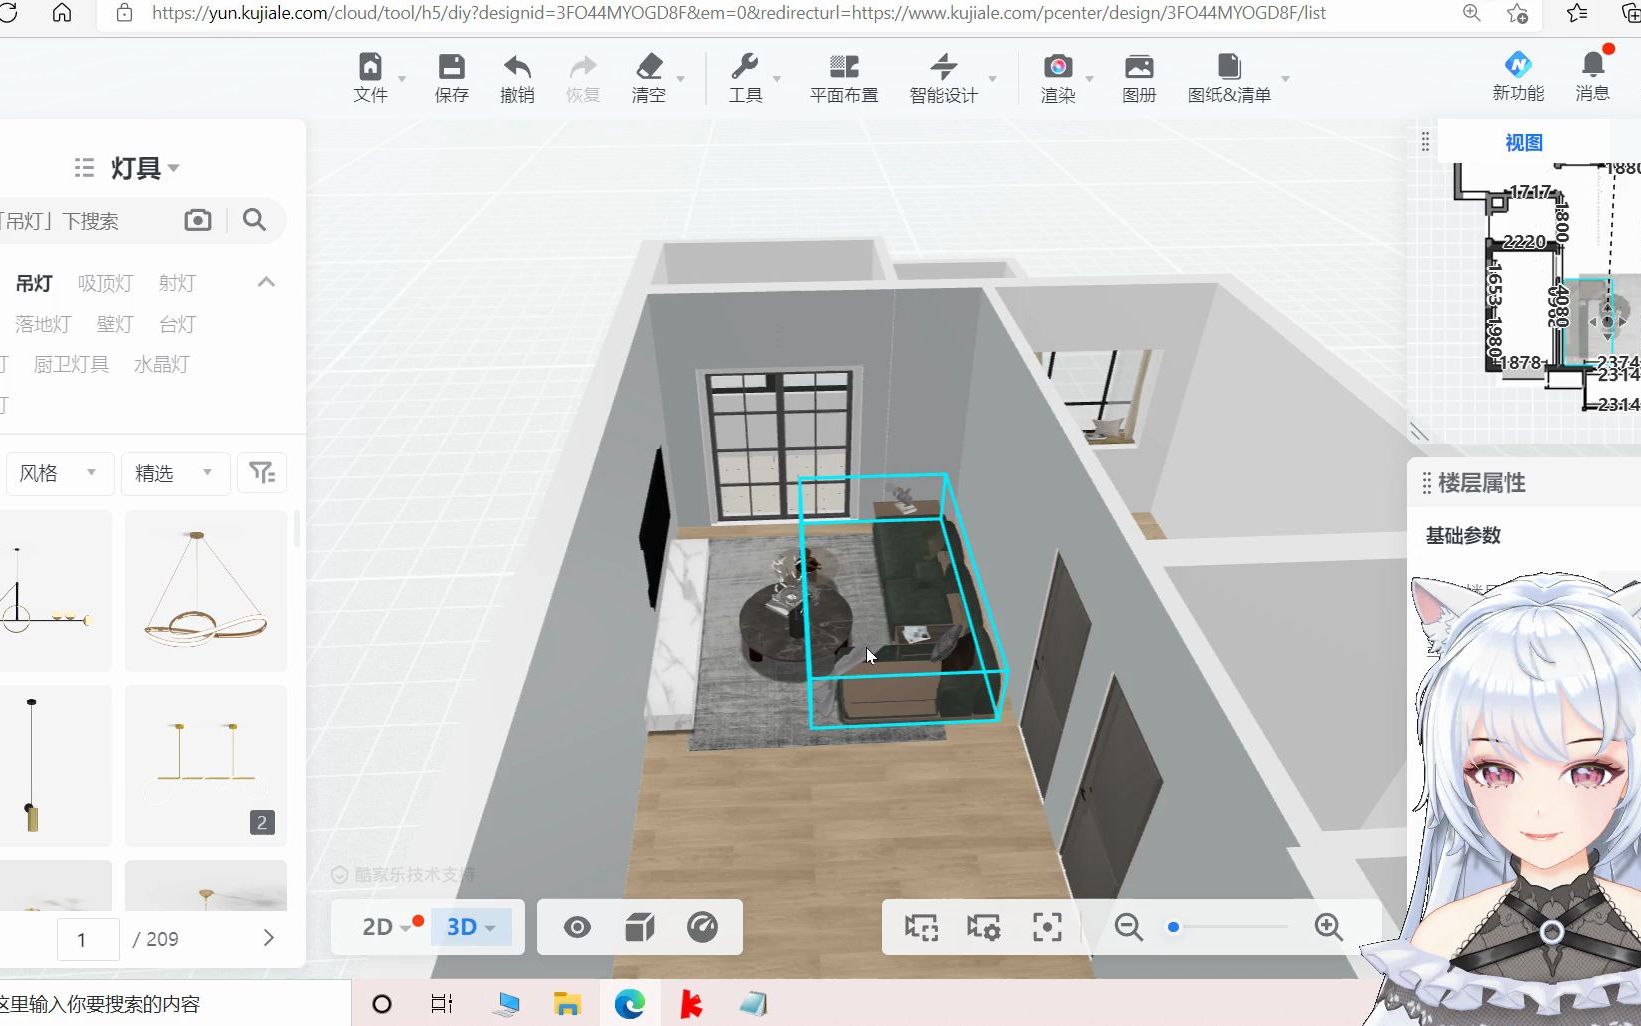The width and height of the screenshot is (1641, 1026).
Task: Start rendering with 渲染
Action: pos(1058,79)
